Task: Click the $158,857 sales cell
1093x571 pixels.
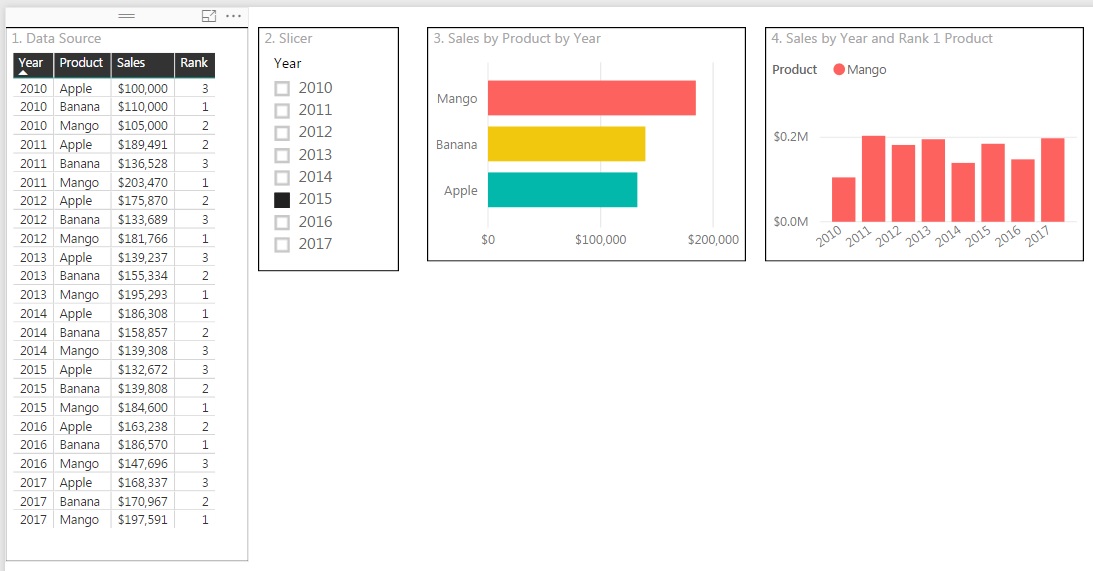Action: coord(142,333)
